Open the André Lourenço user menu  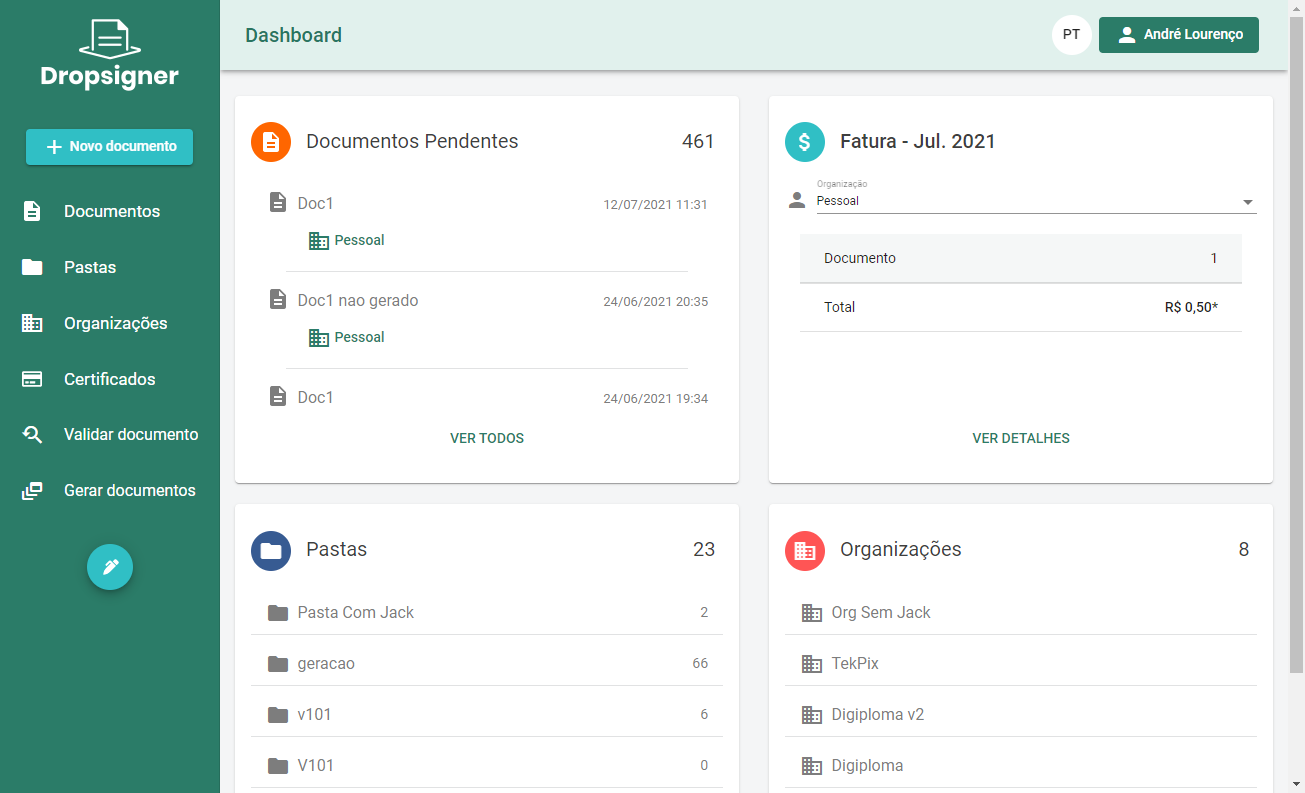coord(1179,35)
